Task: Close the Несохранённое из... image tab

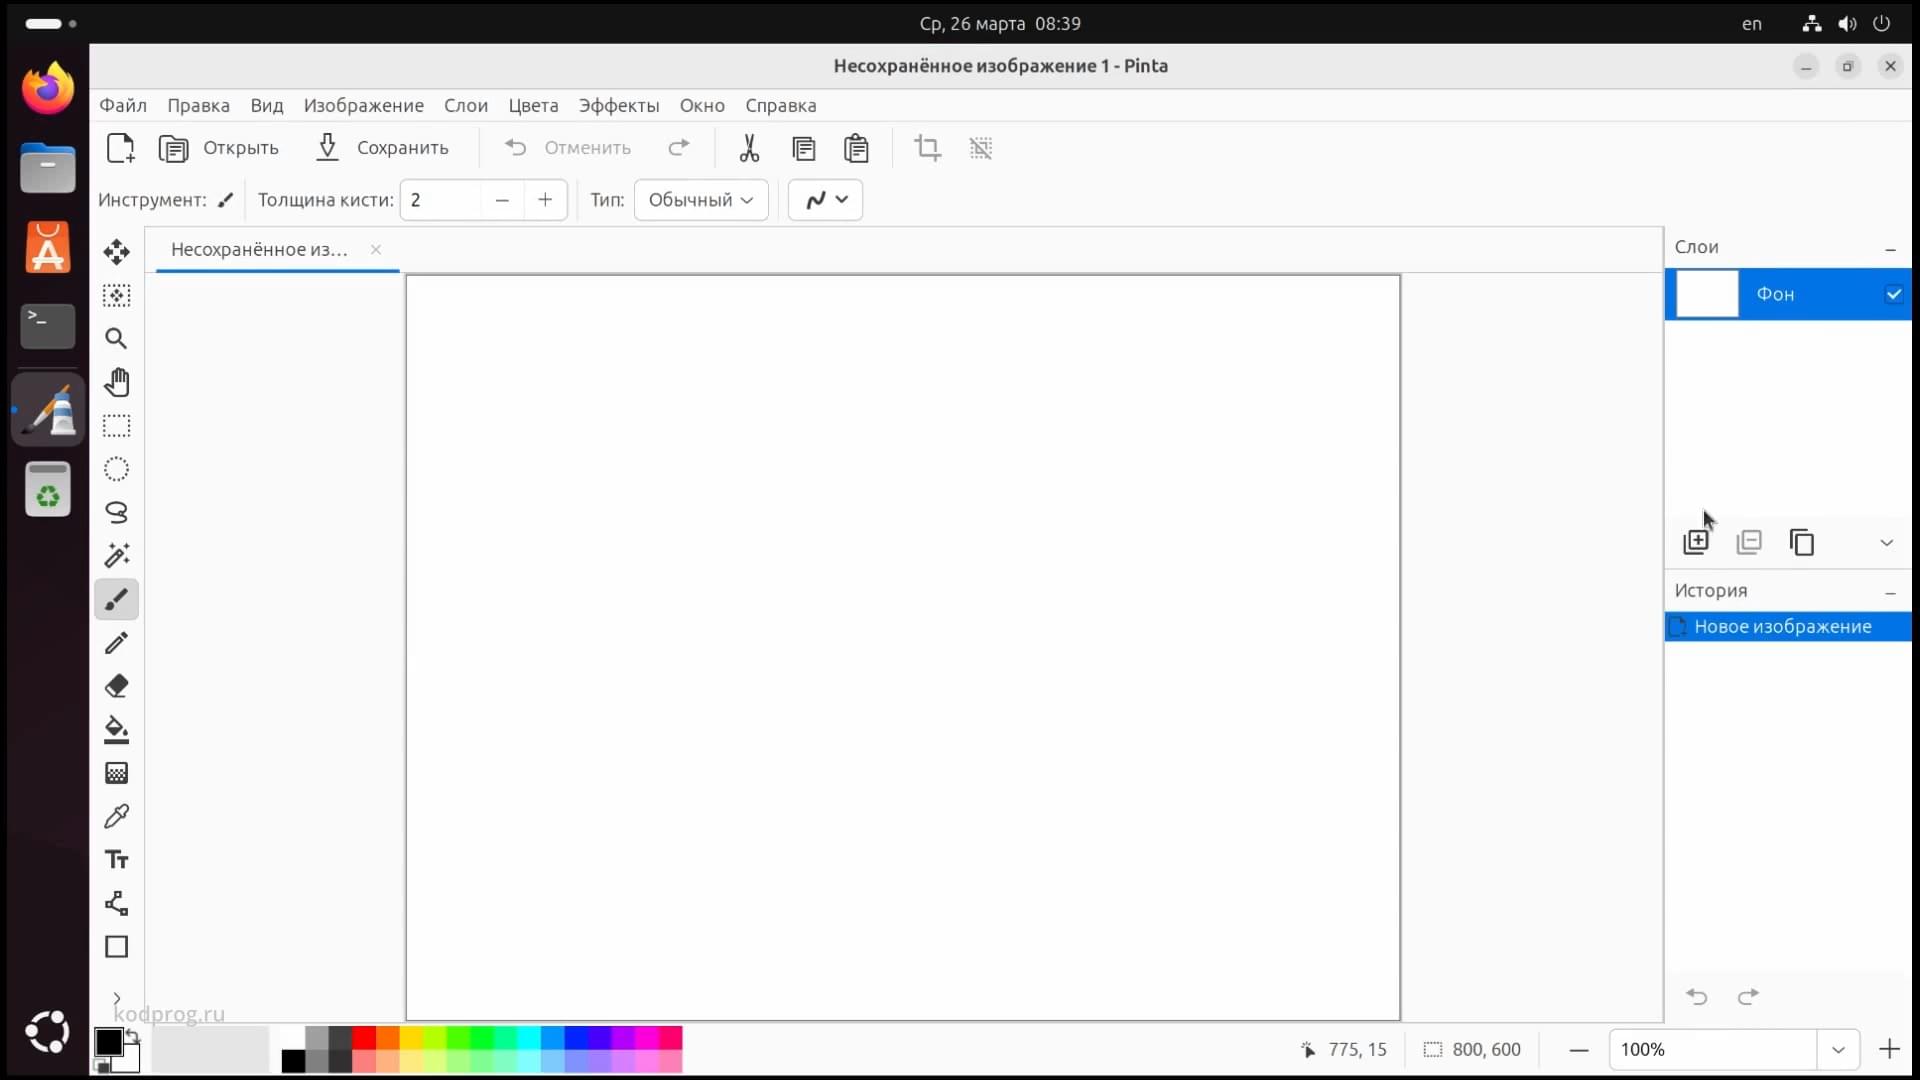Action: (376, 250)
